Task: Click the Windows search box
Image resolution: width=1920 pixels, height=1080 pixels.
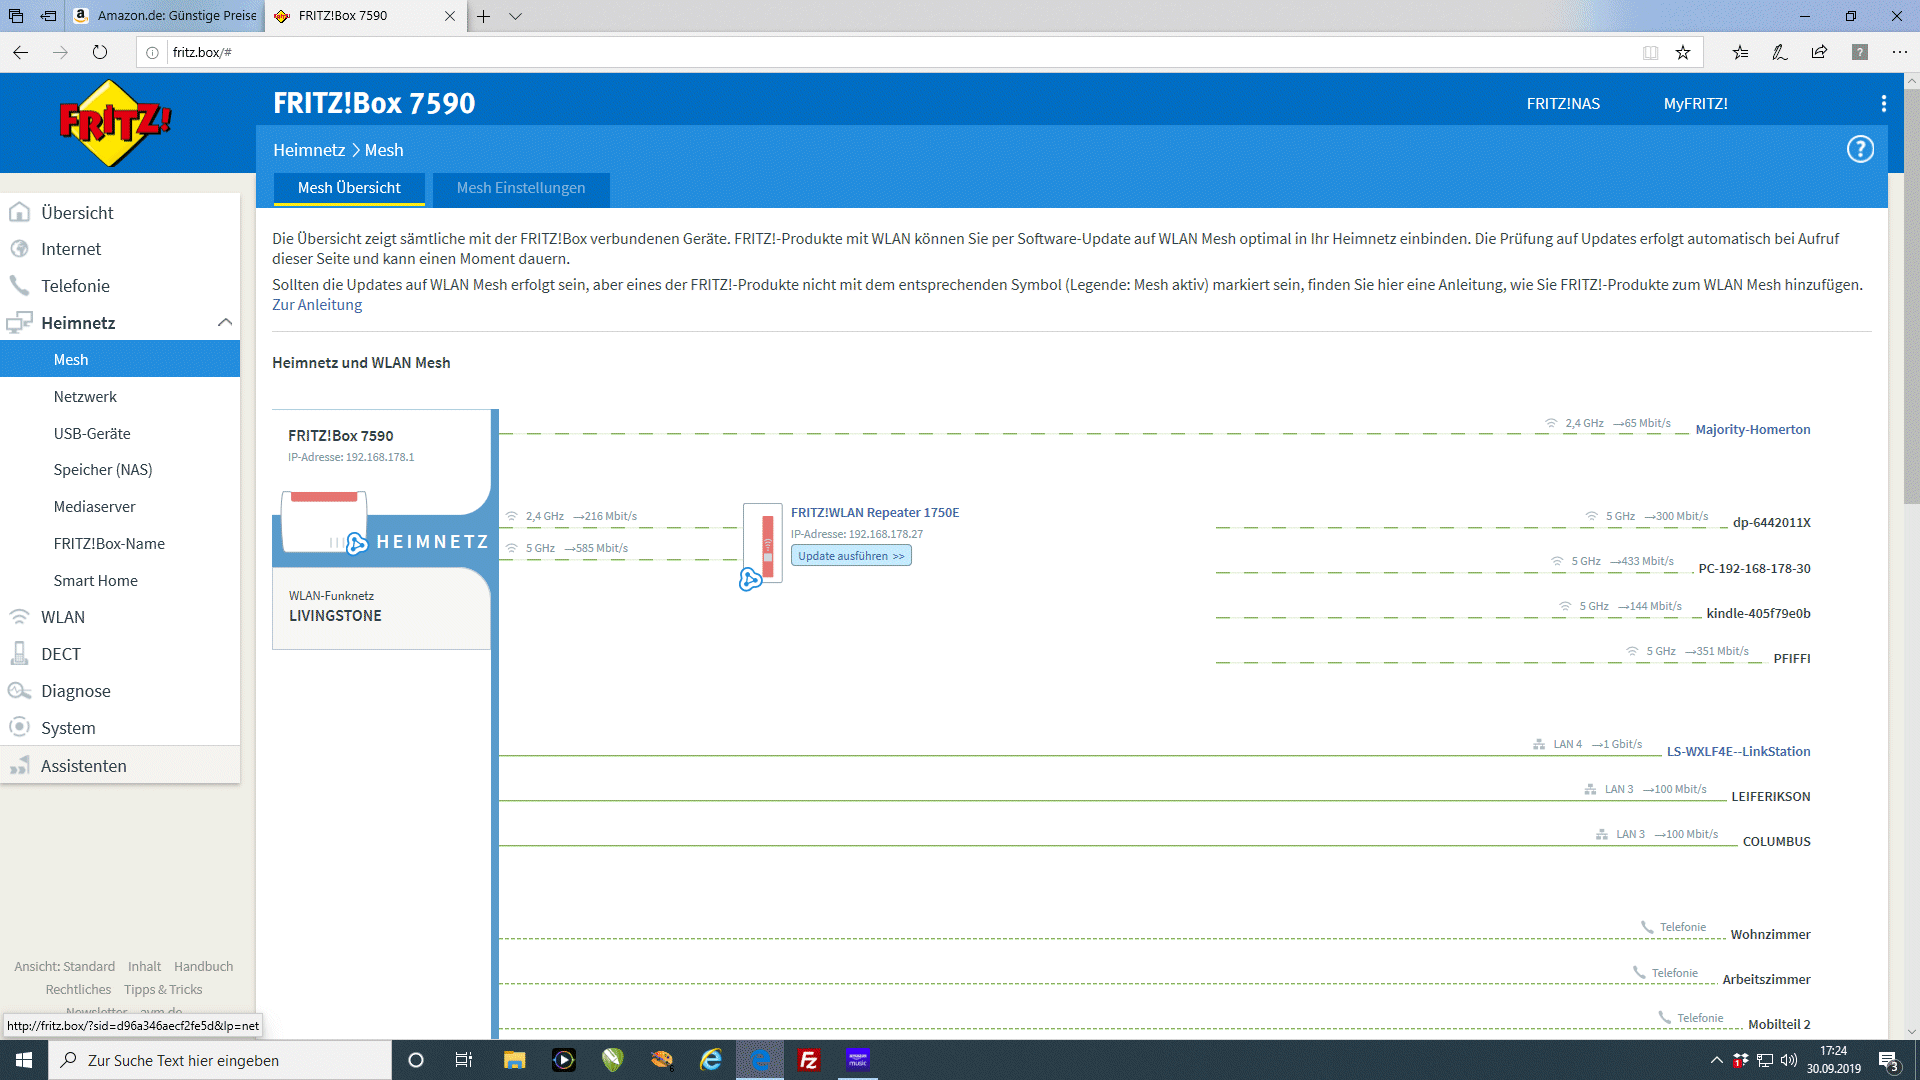Action: (220, 1060)
